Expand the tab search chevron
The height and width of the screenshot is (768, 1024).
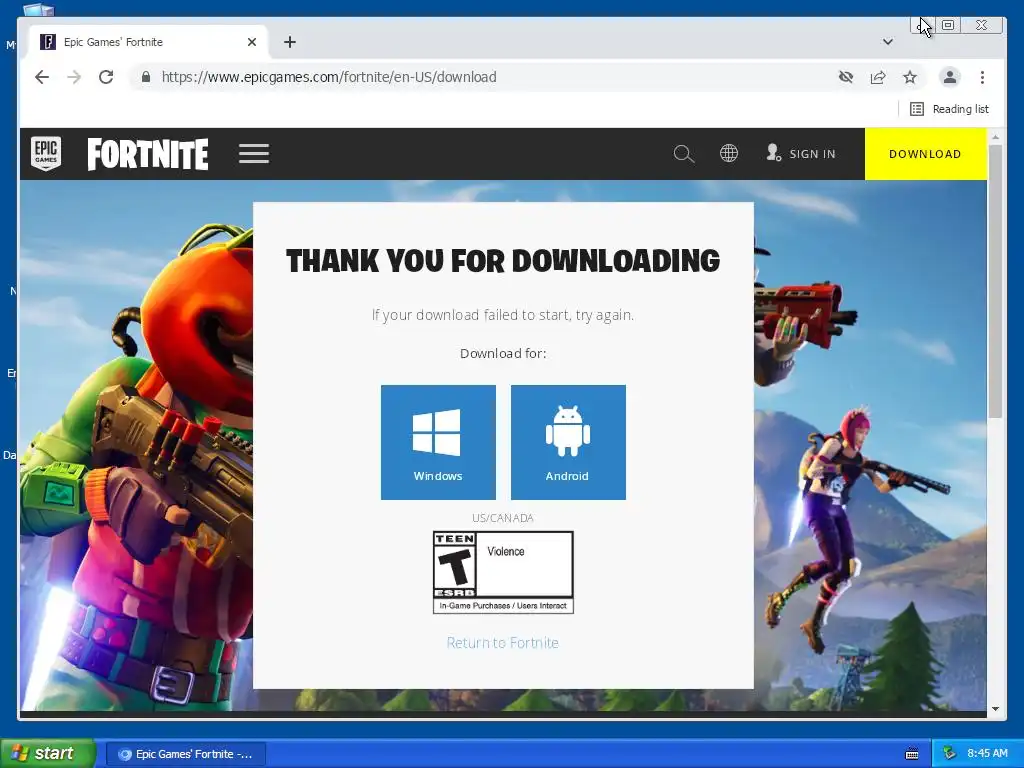click(888, 42)
